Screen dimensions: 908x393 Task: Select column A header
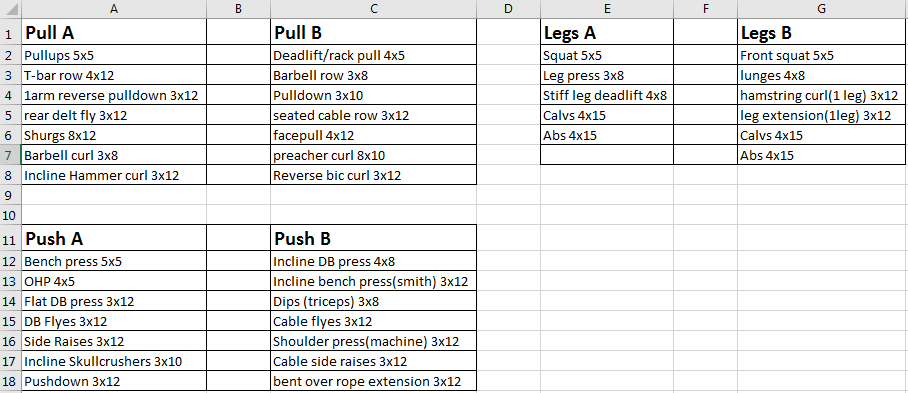pyautogui.click(x=114, y=9)
